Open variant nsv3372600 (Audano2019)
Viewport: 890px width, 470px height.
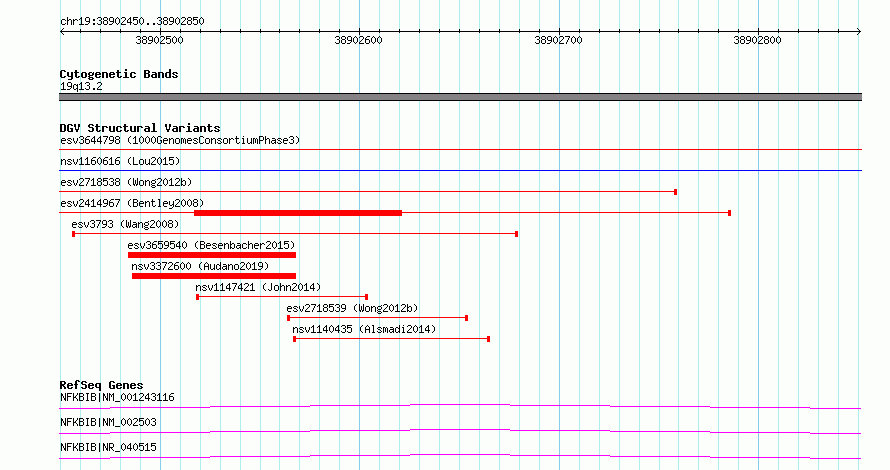click(x=200, y=266)
